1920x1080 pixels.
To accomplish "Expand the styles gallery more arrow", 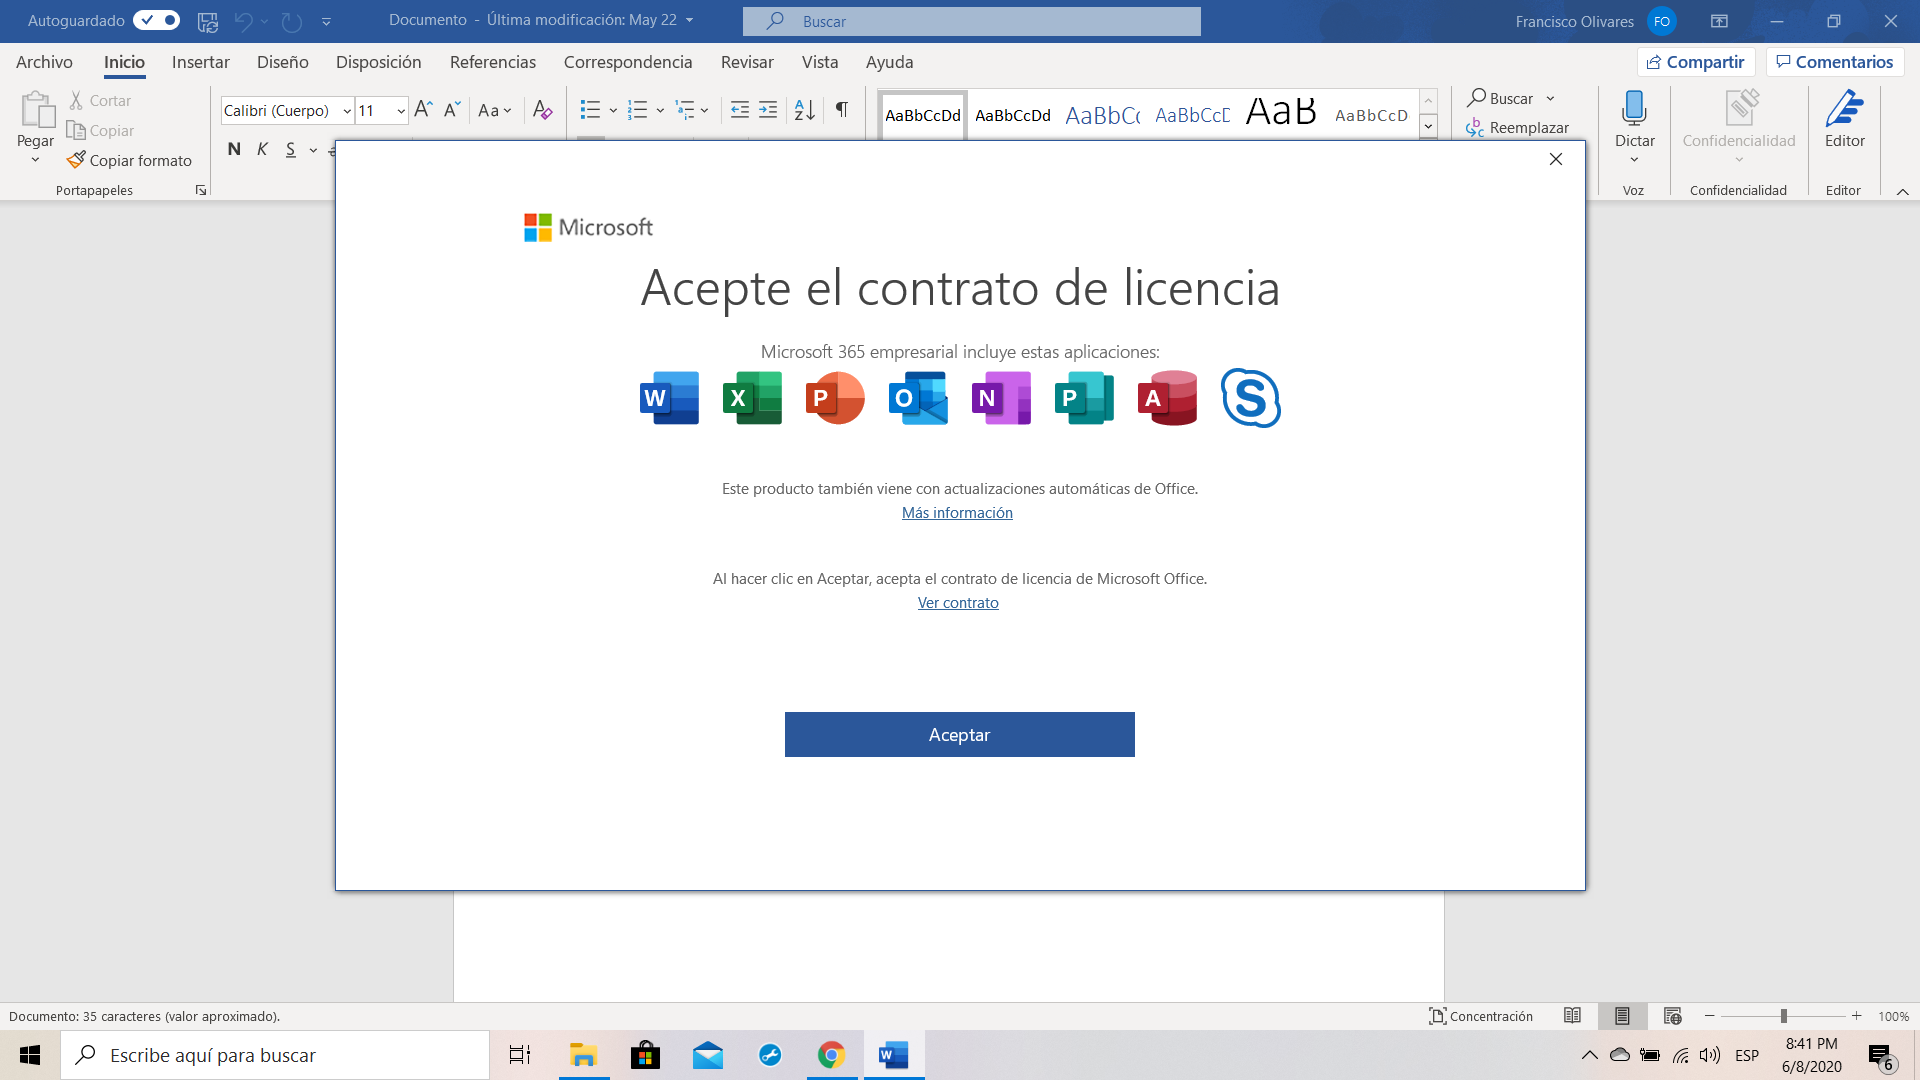I will pyautogui.click(x=1428, y=127).
